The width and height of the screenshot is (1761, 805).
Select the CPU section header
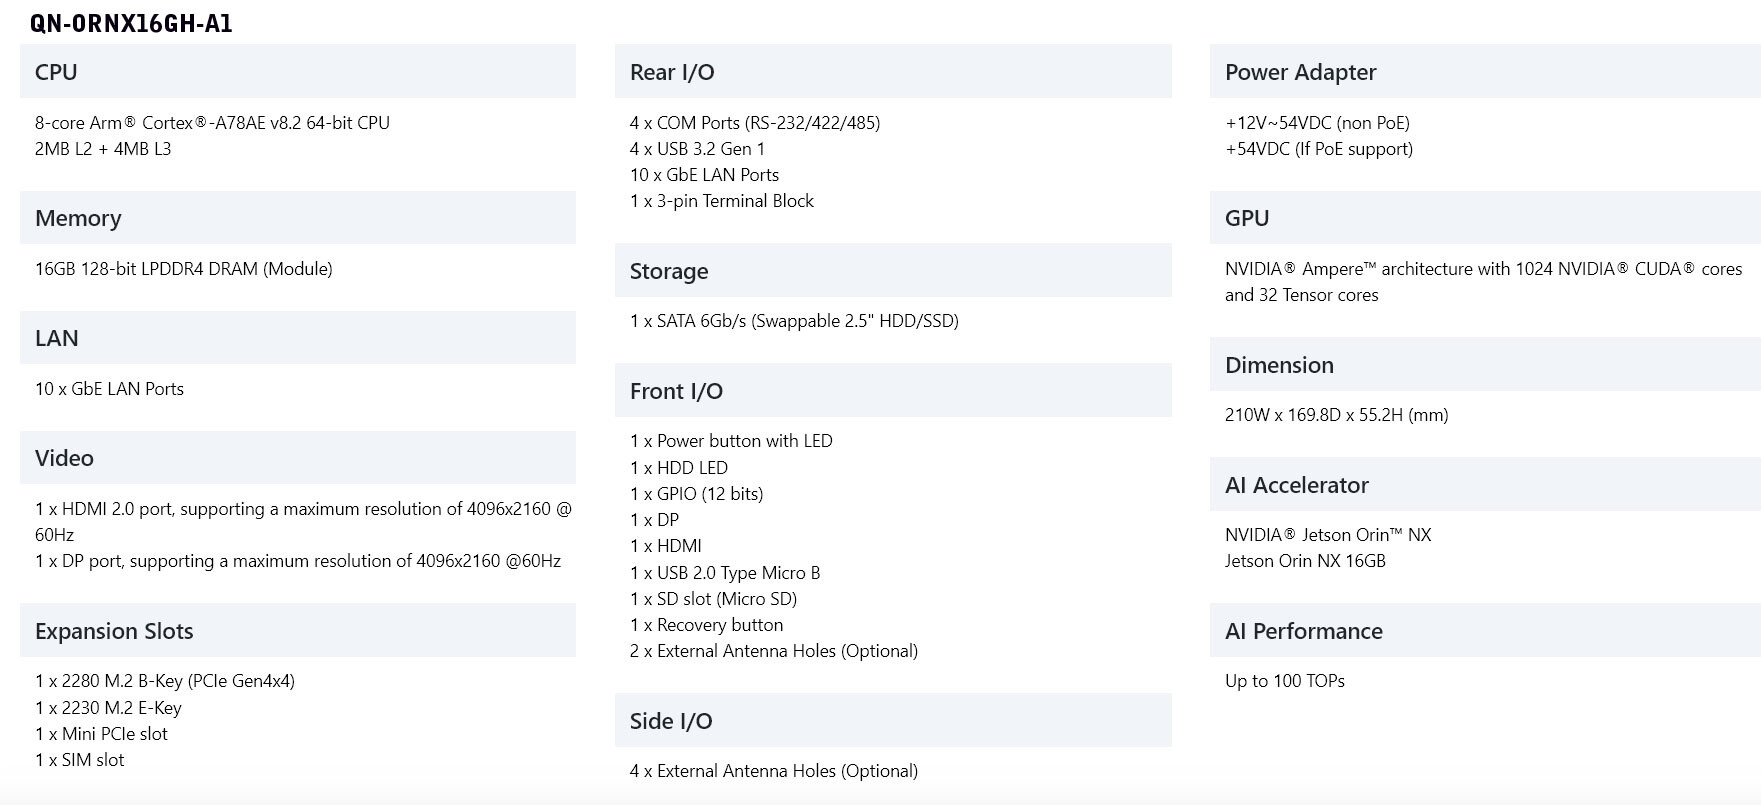pos(298,71)
